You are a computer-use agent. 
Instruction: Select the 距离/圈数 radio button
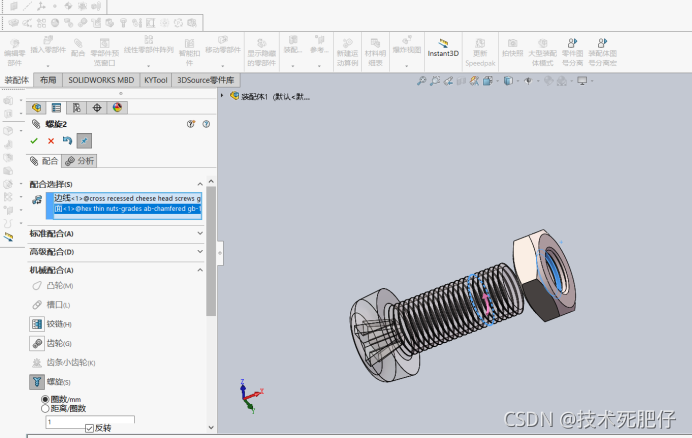(45, 408)
